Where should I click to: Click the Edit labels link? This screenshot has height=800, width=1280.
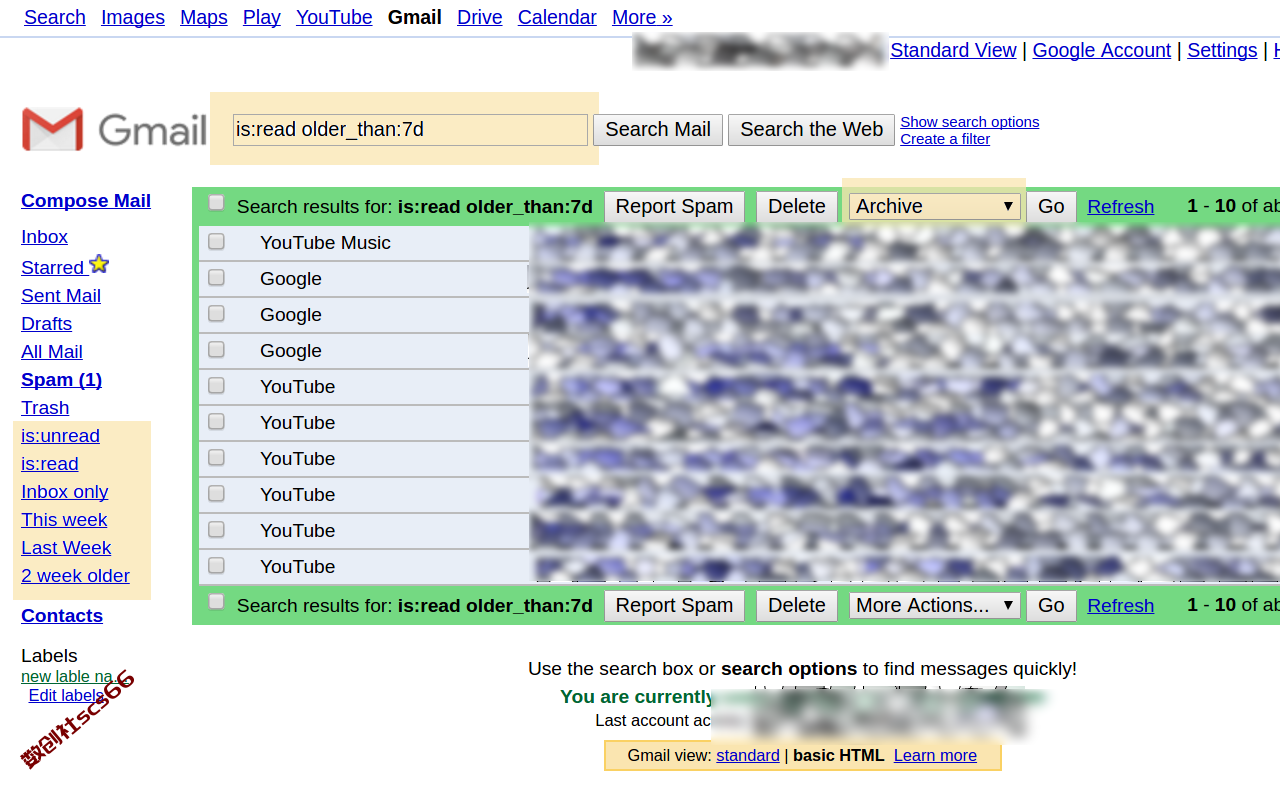[x=66, y=695]
